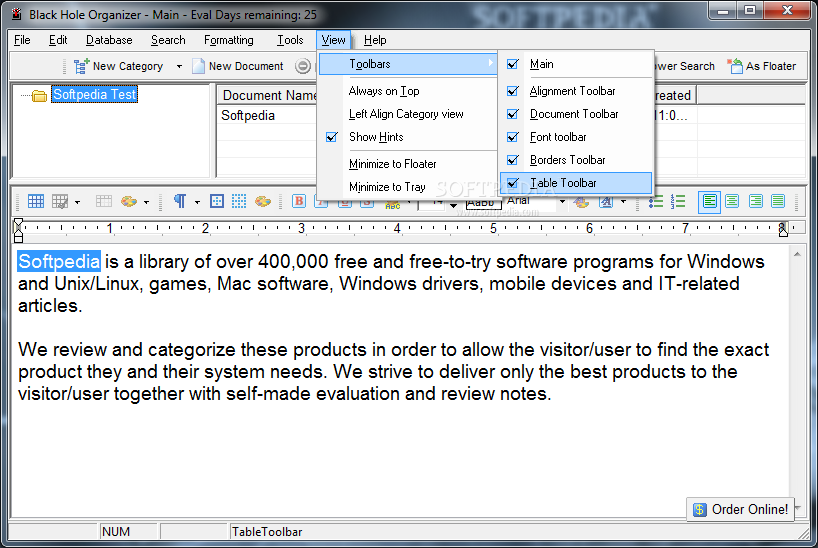Click the Insert Table grid icon

coord(35,201)
